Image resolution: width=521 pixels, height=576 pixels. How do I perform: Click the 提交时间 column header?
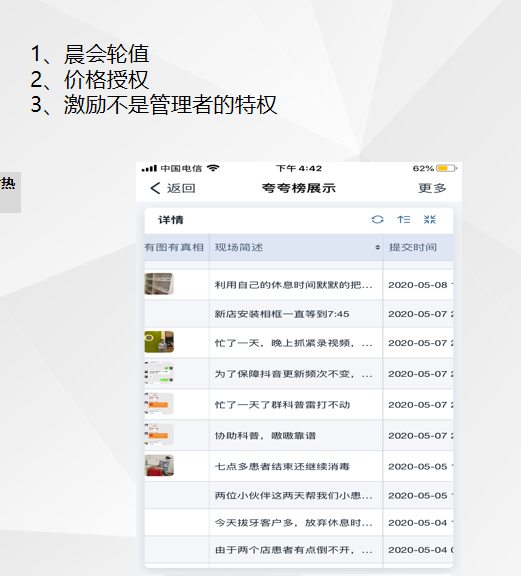pos(413,247)
